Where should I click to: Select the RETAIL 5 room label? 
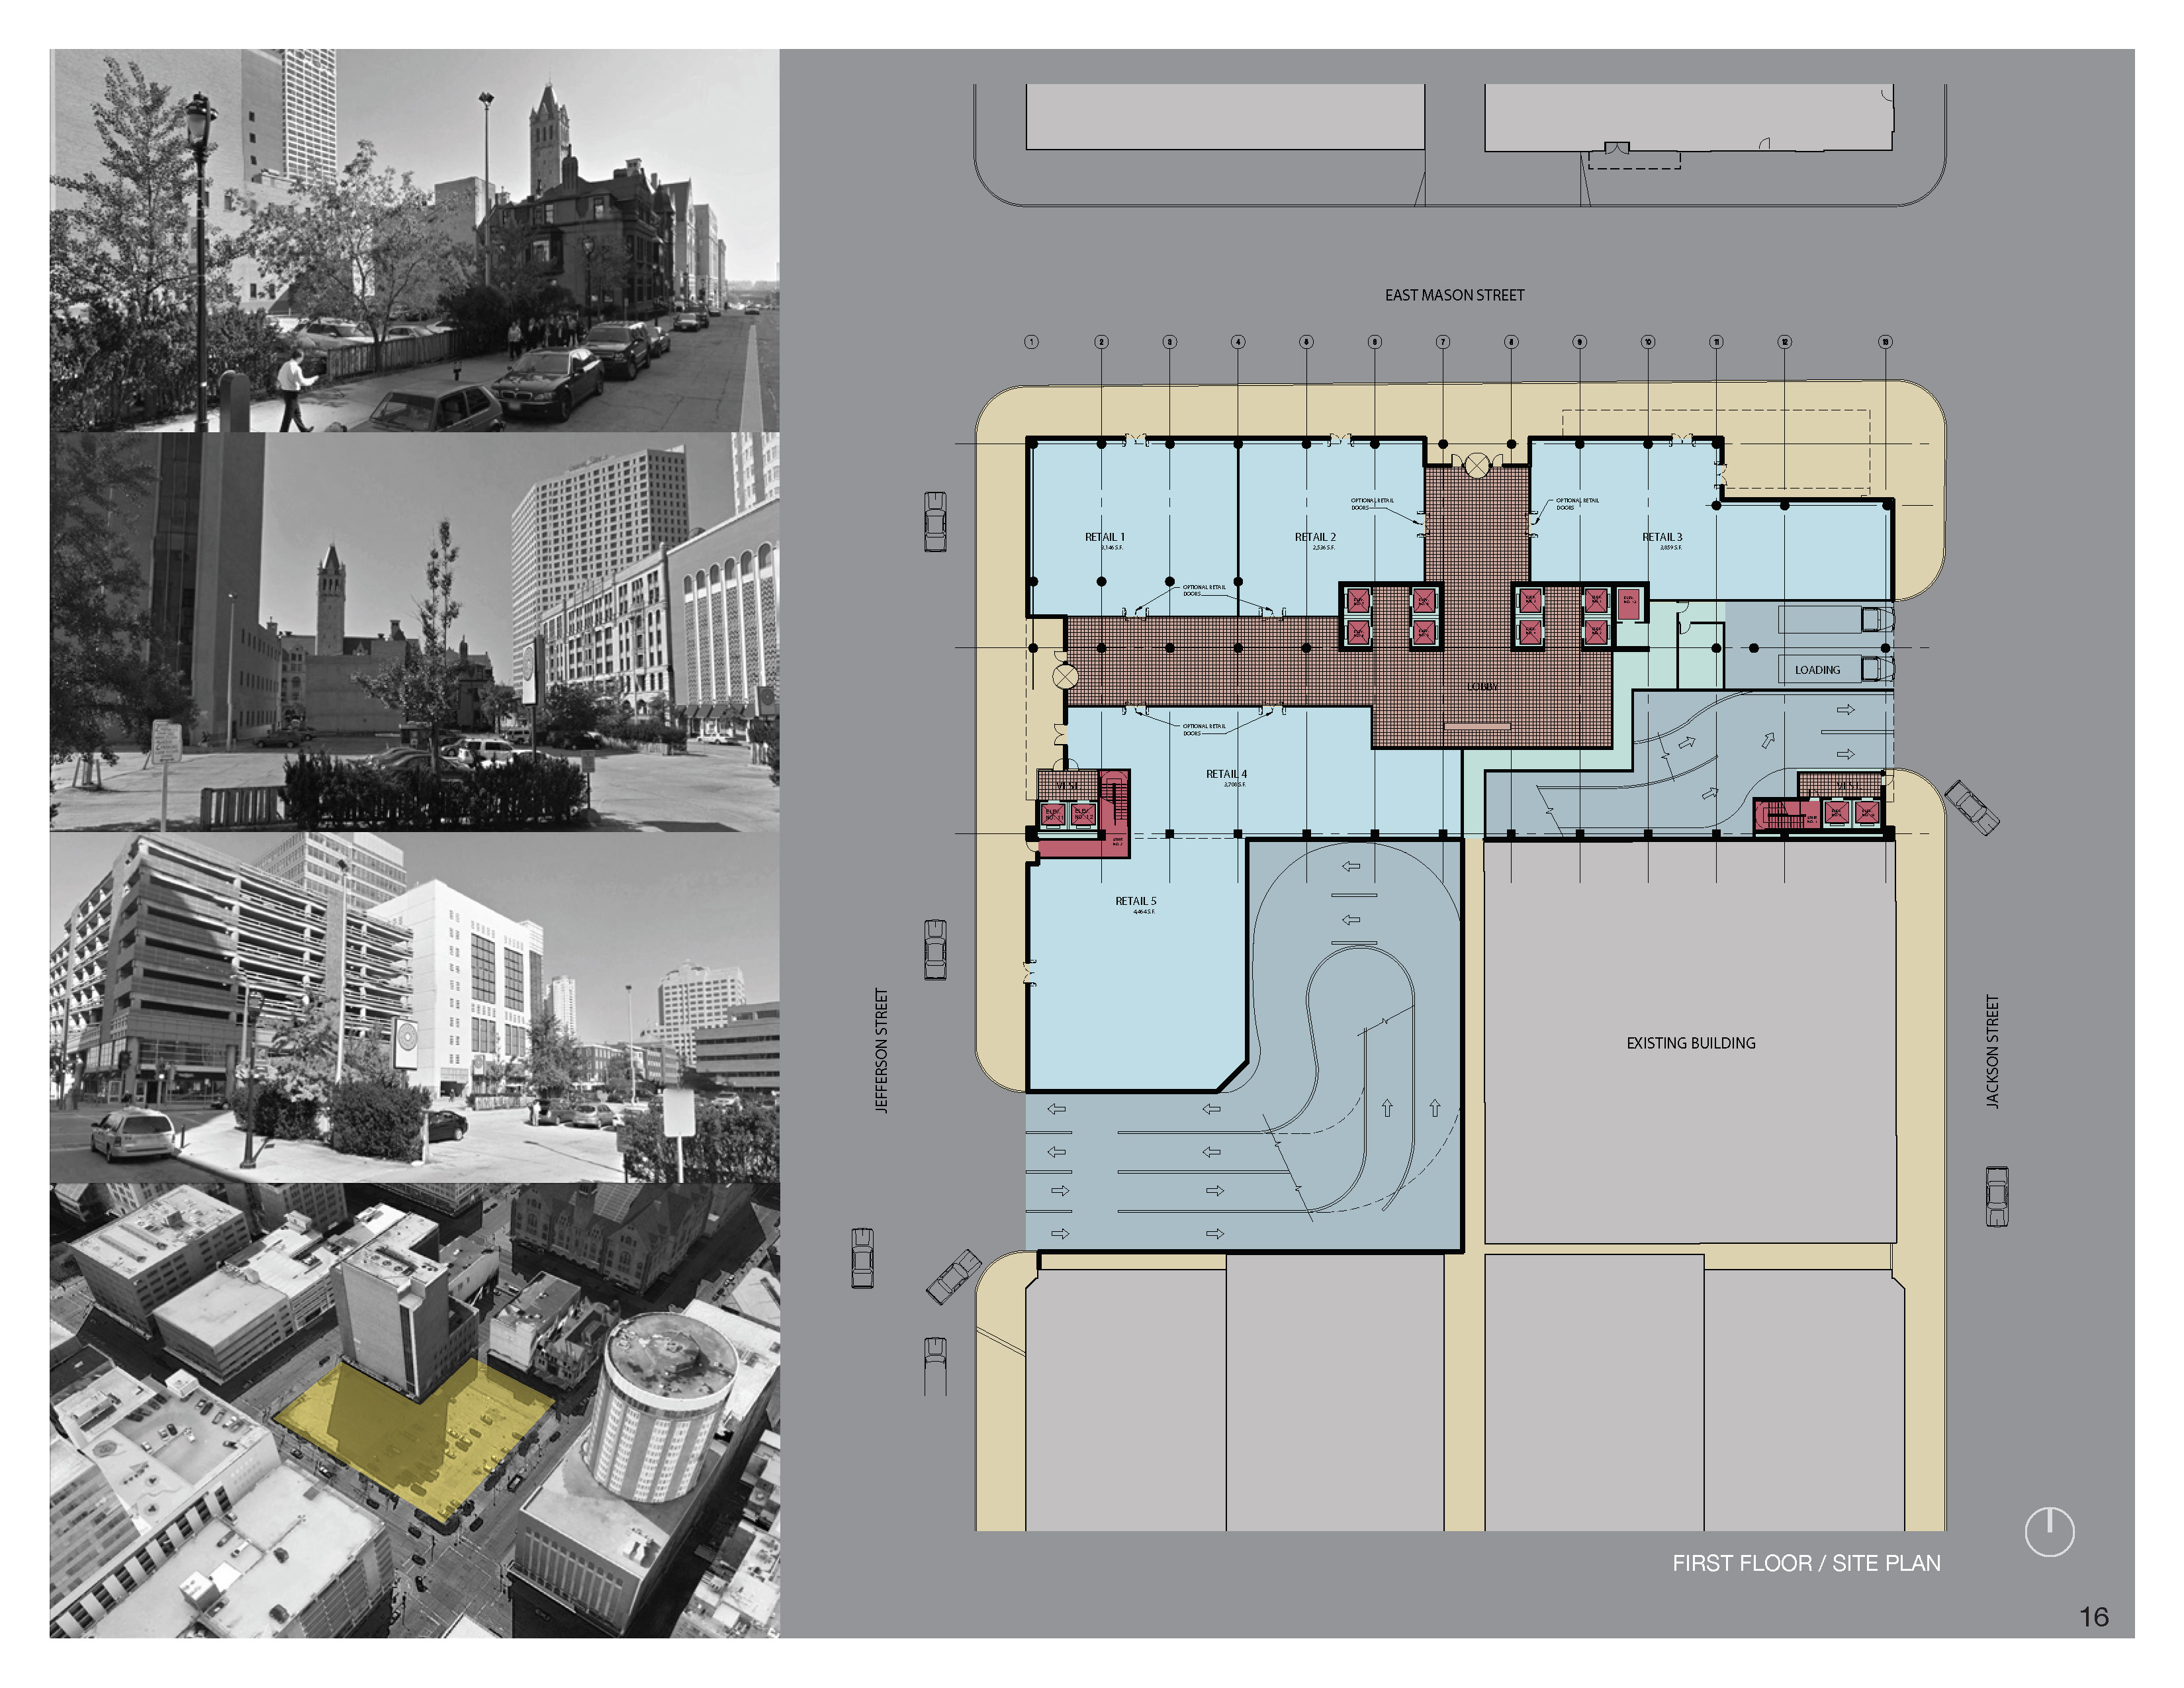1135,901
